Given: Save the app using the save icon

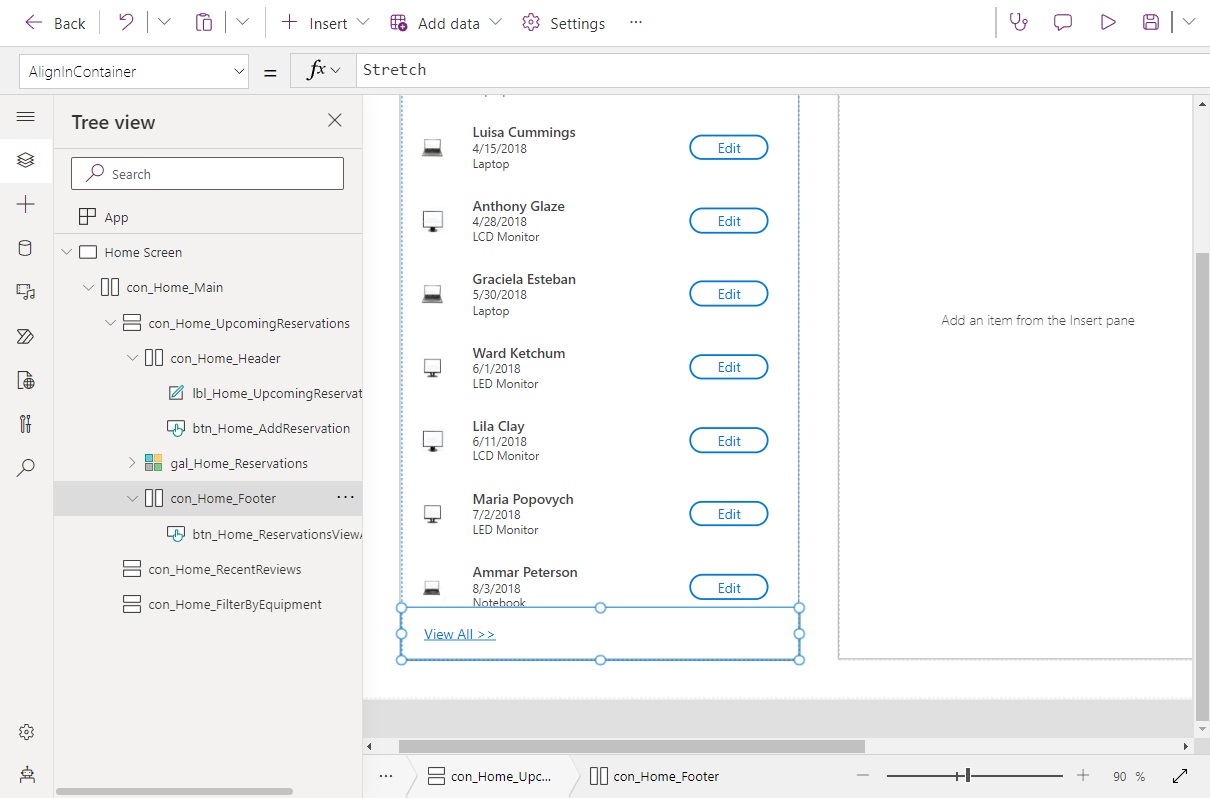Looking at the screenshot, I should pos(1150,22).
